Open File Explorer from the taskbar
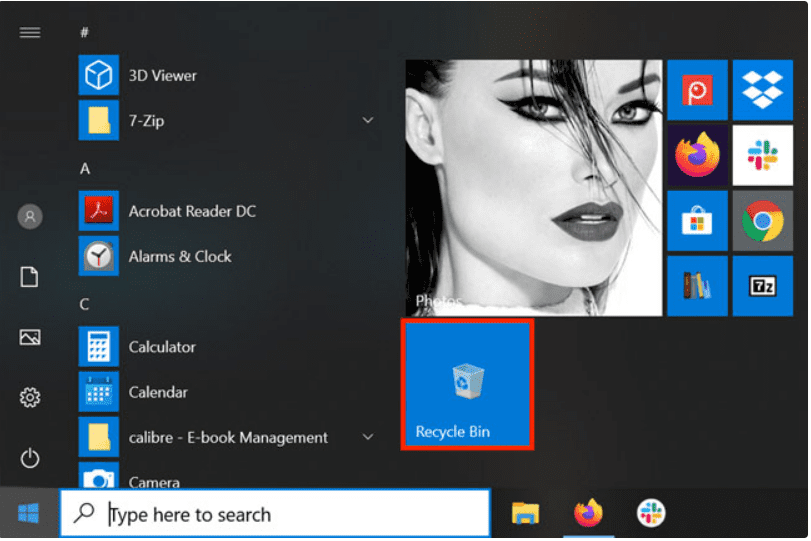Image resolution: width=811 pixels, height=541 pixels. pyautogui.click(x=525, y=514)
